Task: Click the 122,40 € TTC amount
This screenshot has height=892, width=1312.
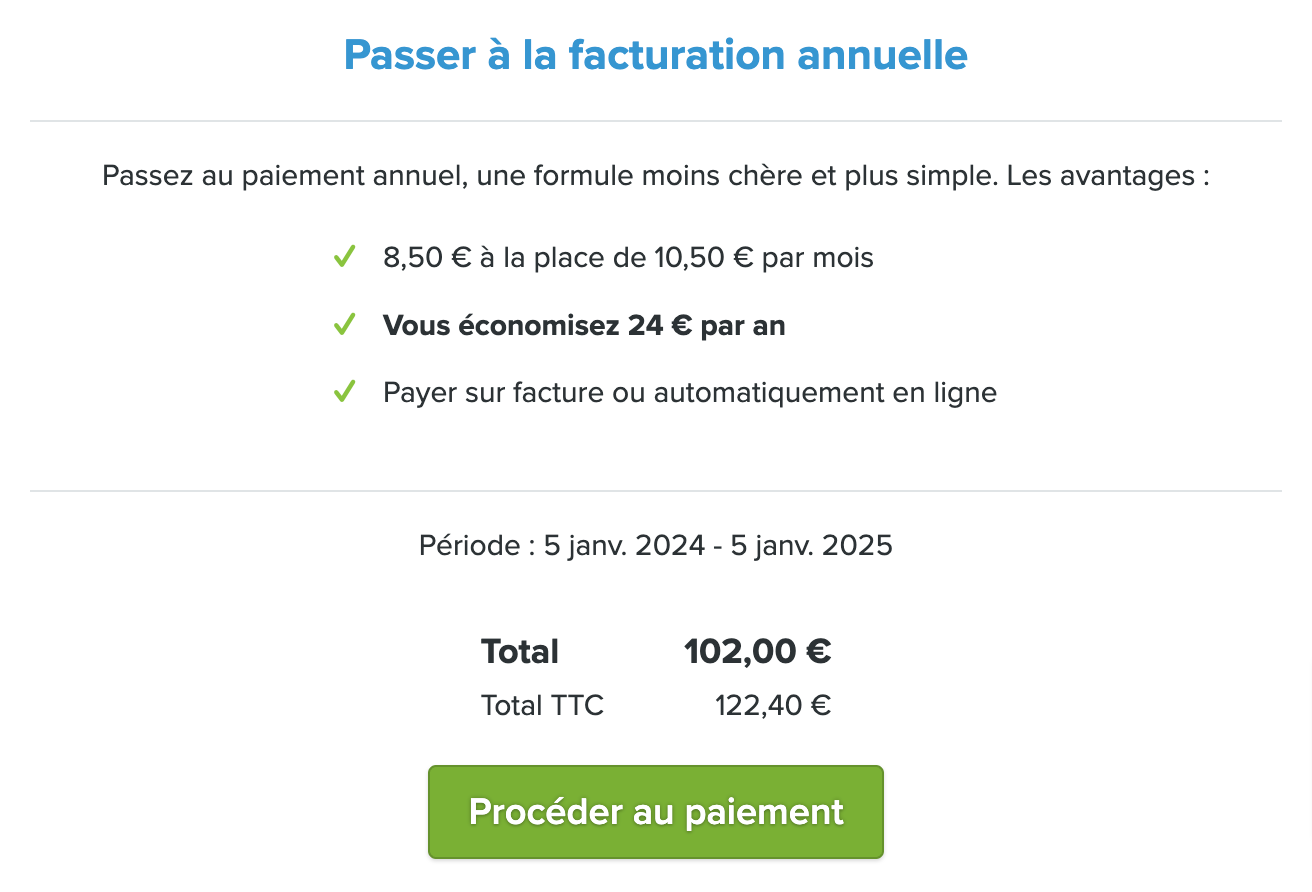Action: pos(773,706)
